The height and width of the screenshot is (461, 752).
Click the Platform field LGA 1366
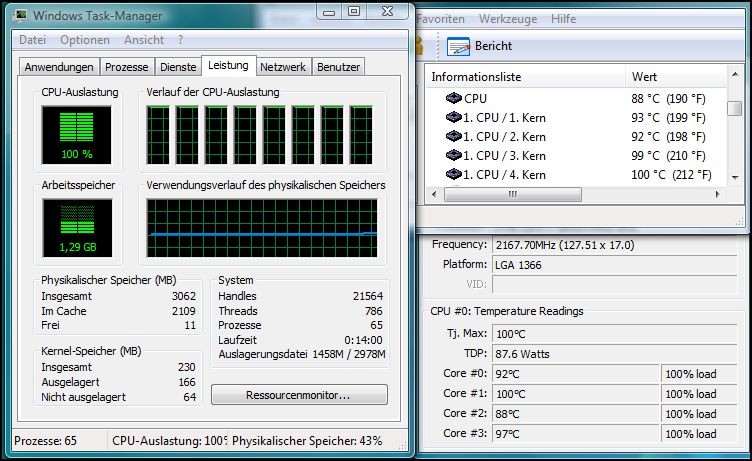[x=614, y=265]
